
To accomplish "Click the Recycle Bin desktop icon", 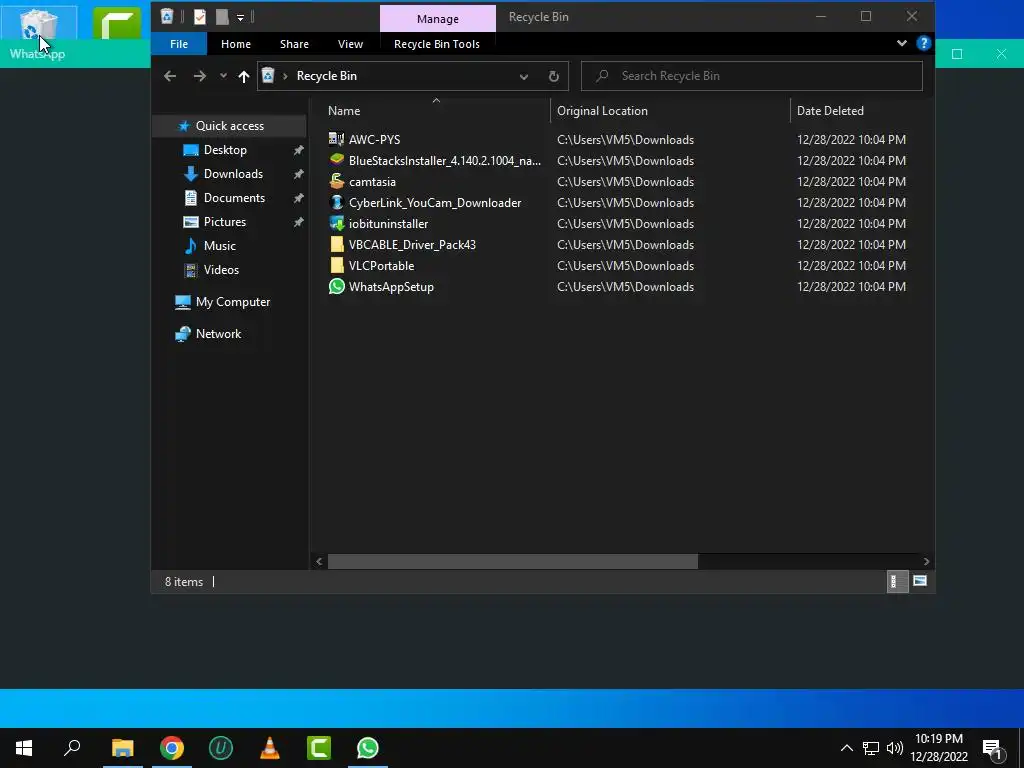I will pos(38,26).
